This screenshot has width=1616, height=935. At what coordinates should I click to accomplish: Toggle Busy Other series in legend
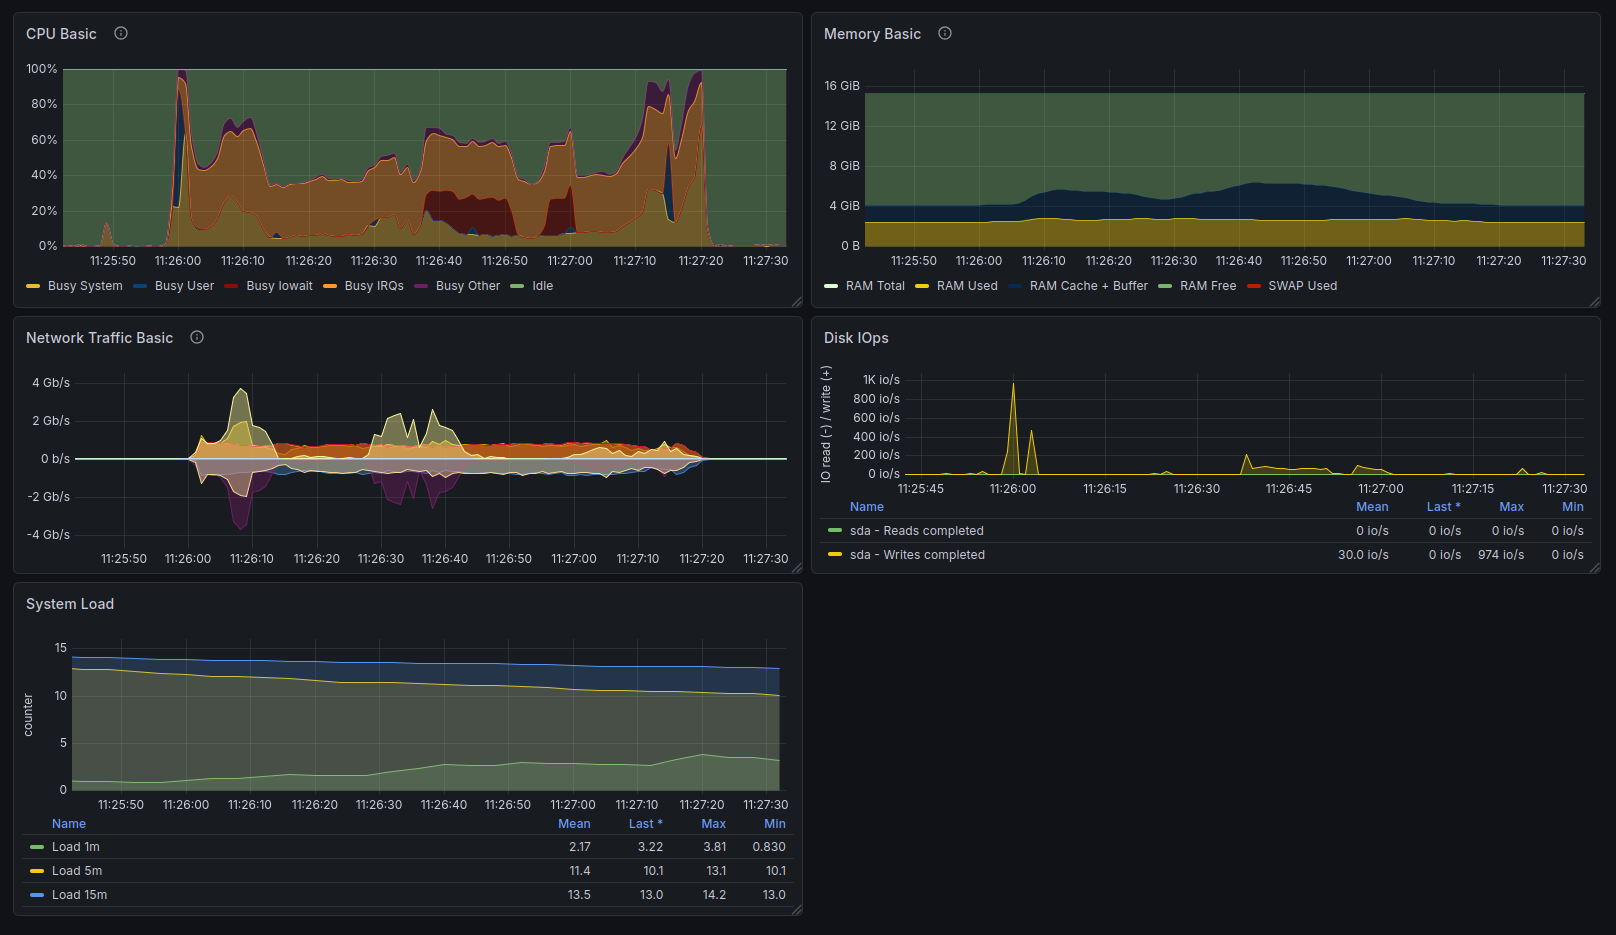tap(468, 286)
